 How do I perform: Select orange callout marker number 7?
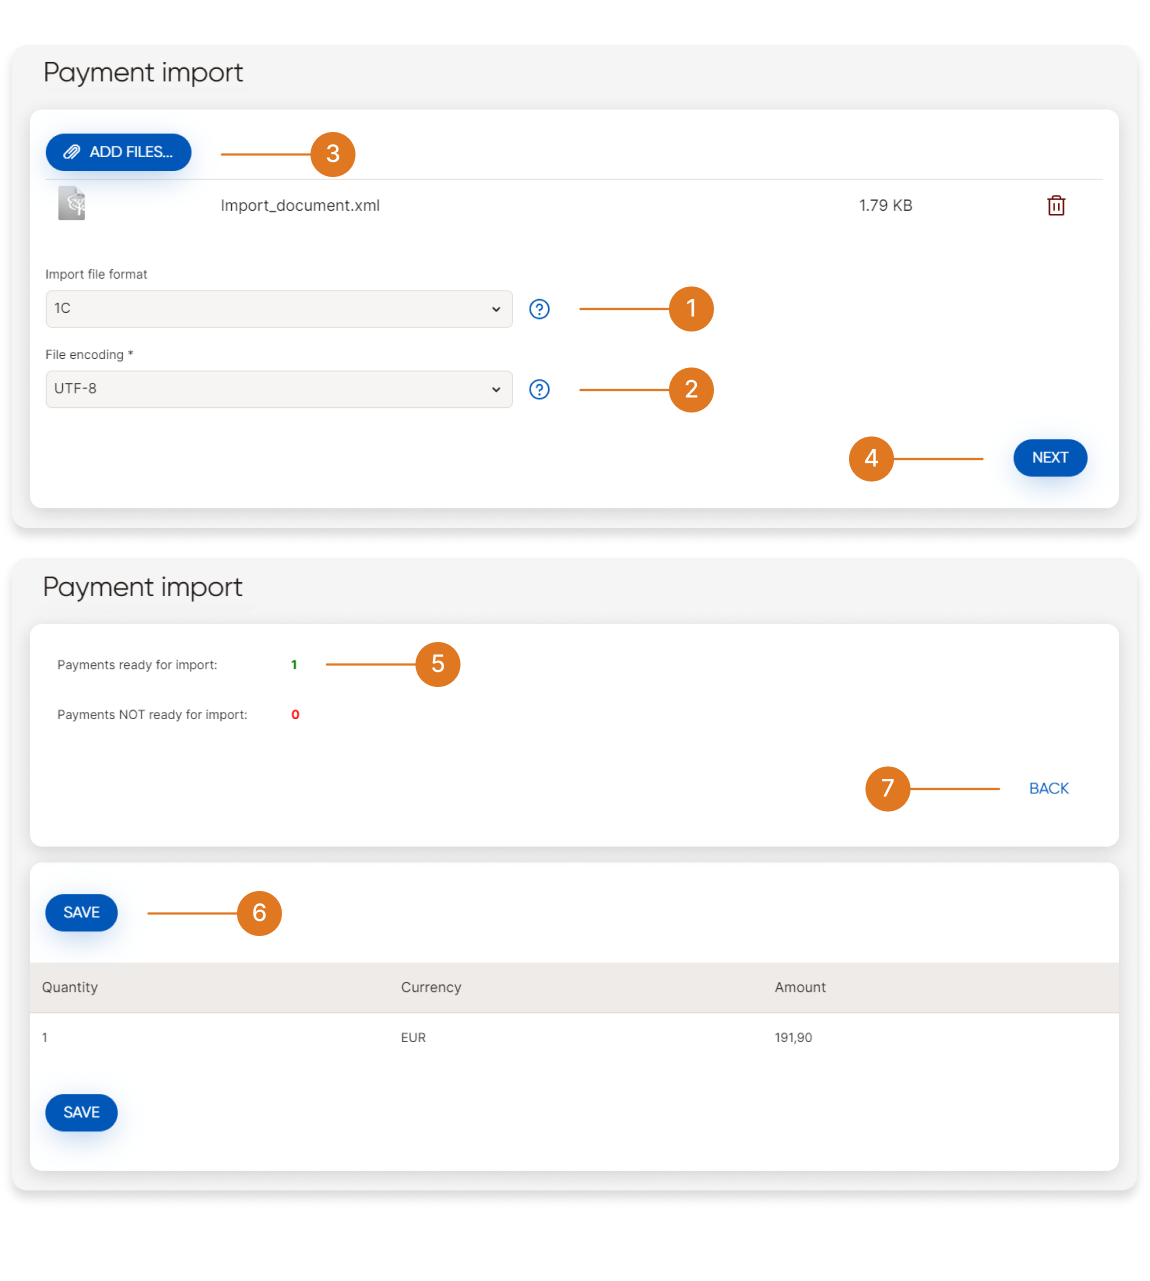(x=887, y=789)
